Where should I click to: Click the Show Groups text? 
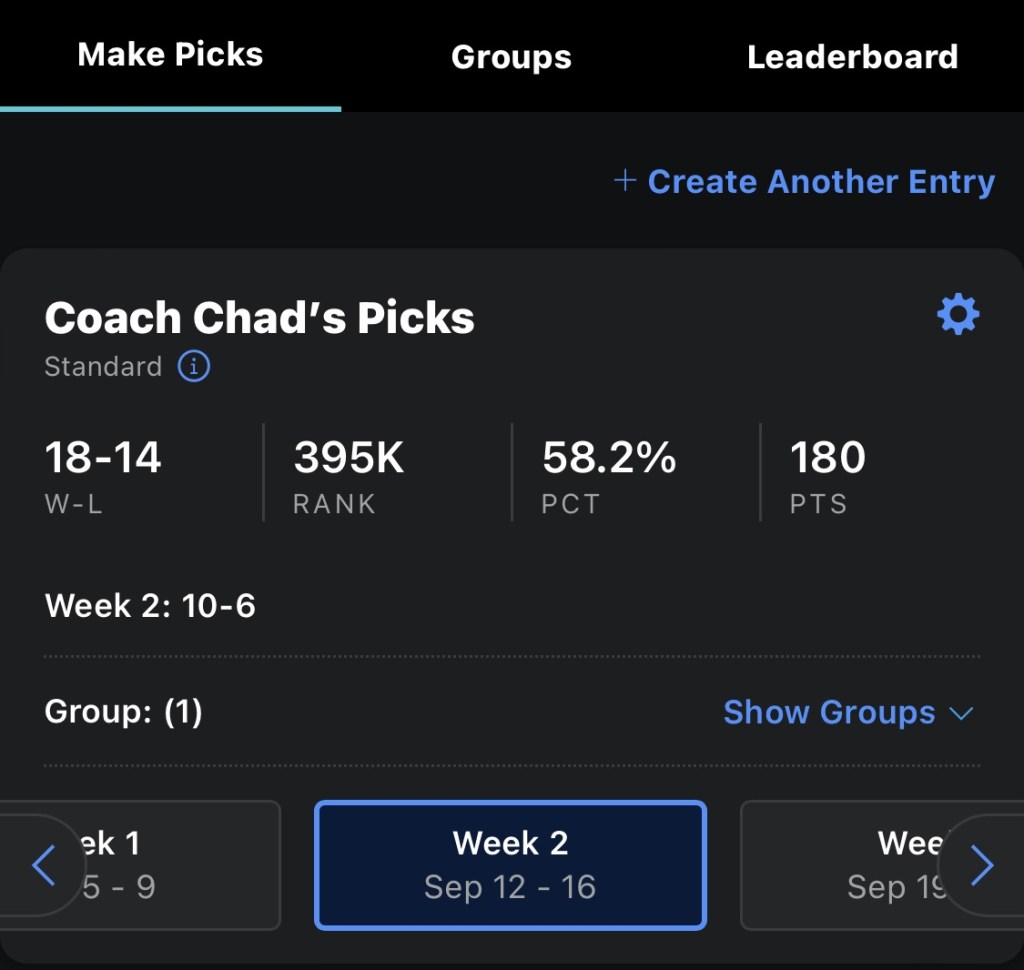[829, 713]
